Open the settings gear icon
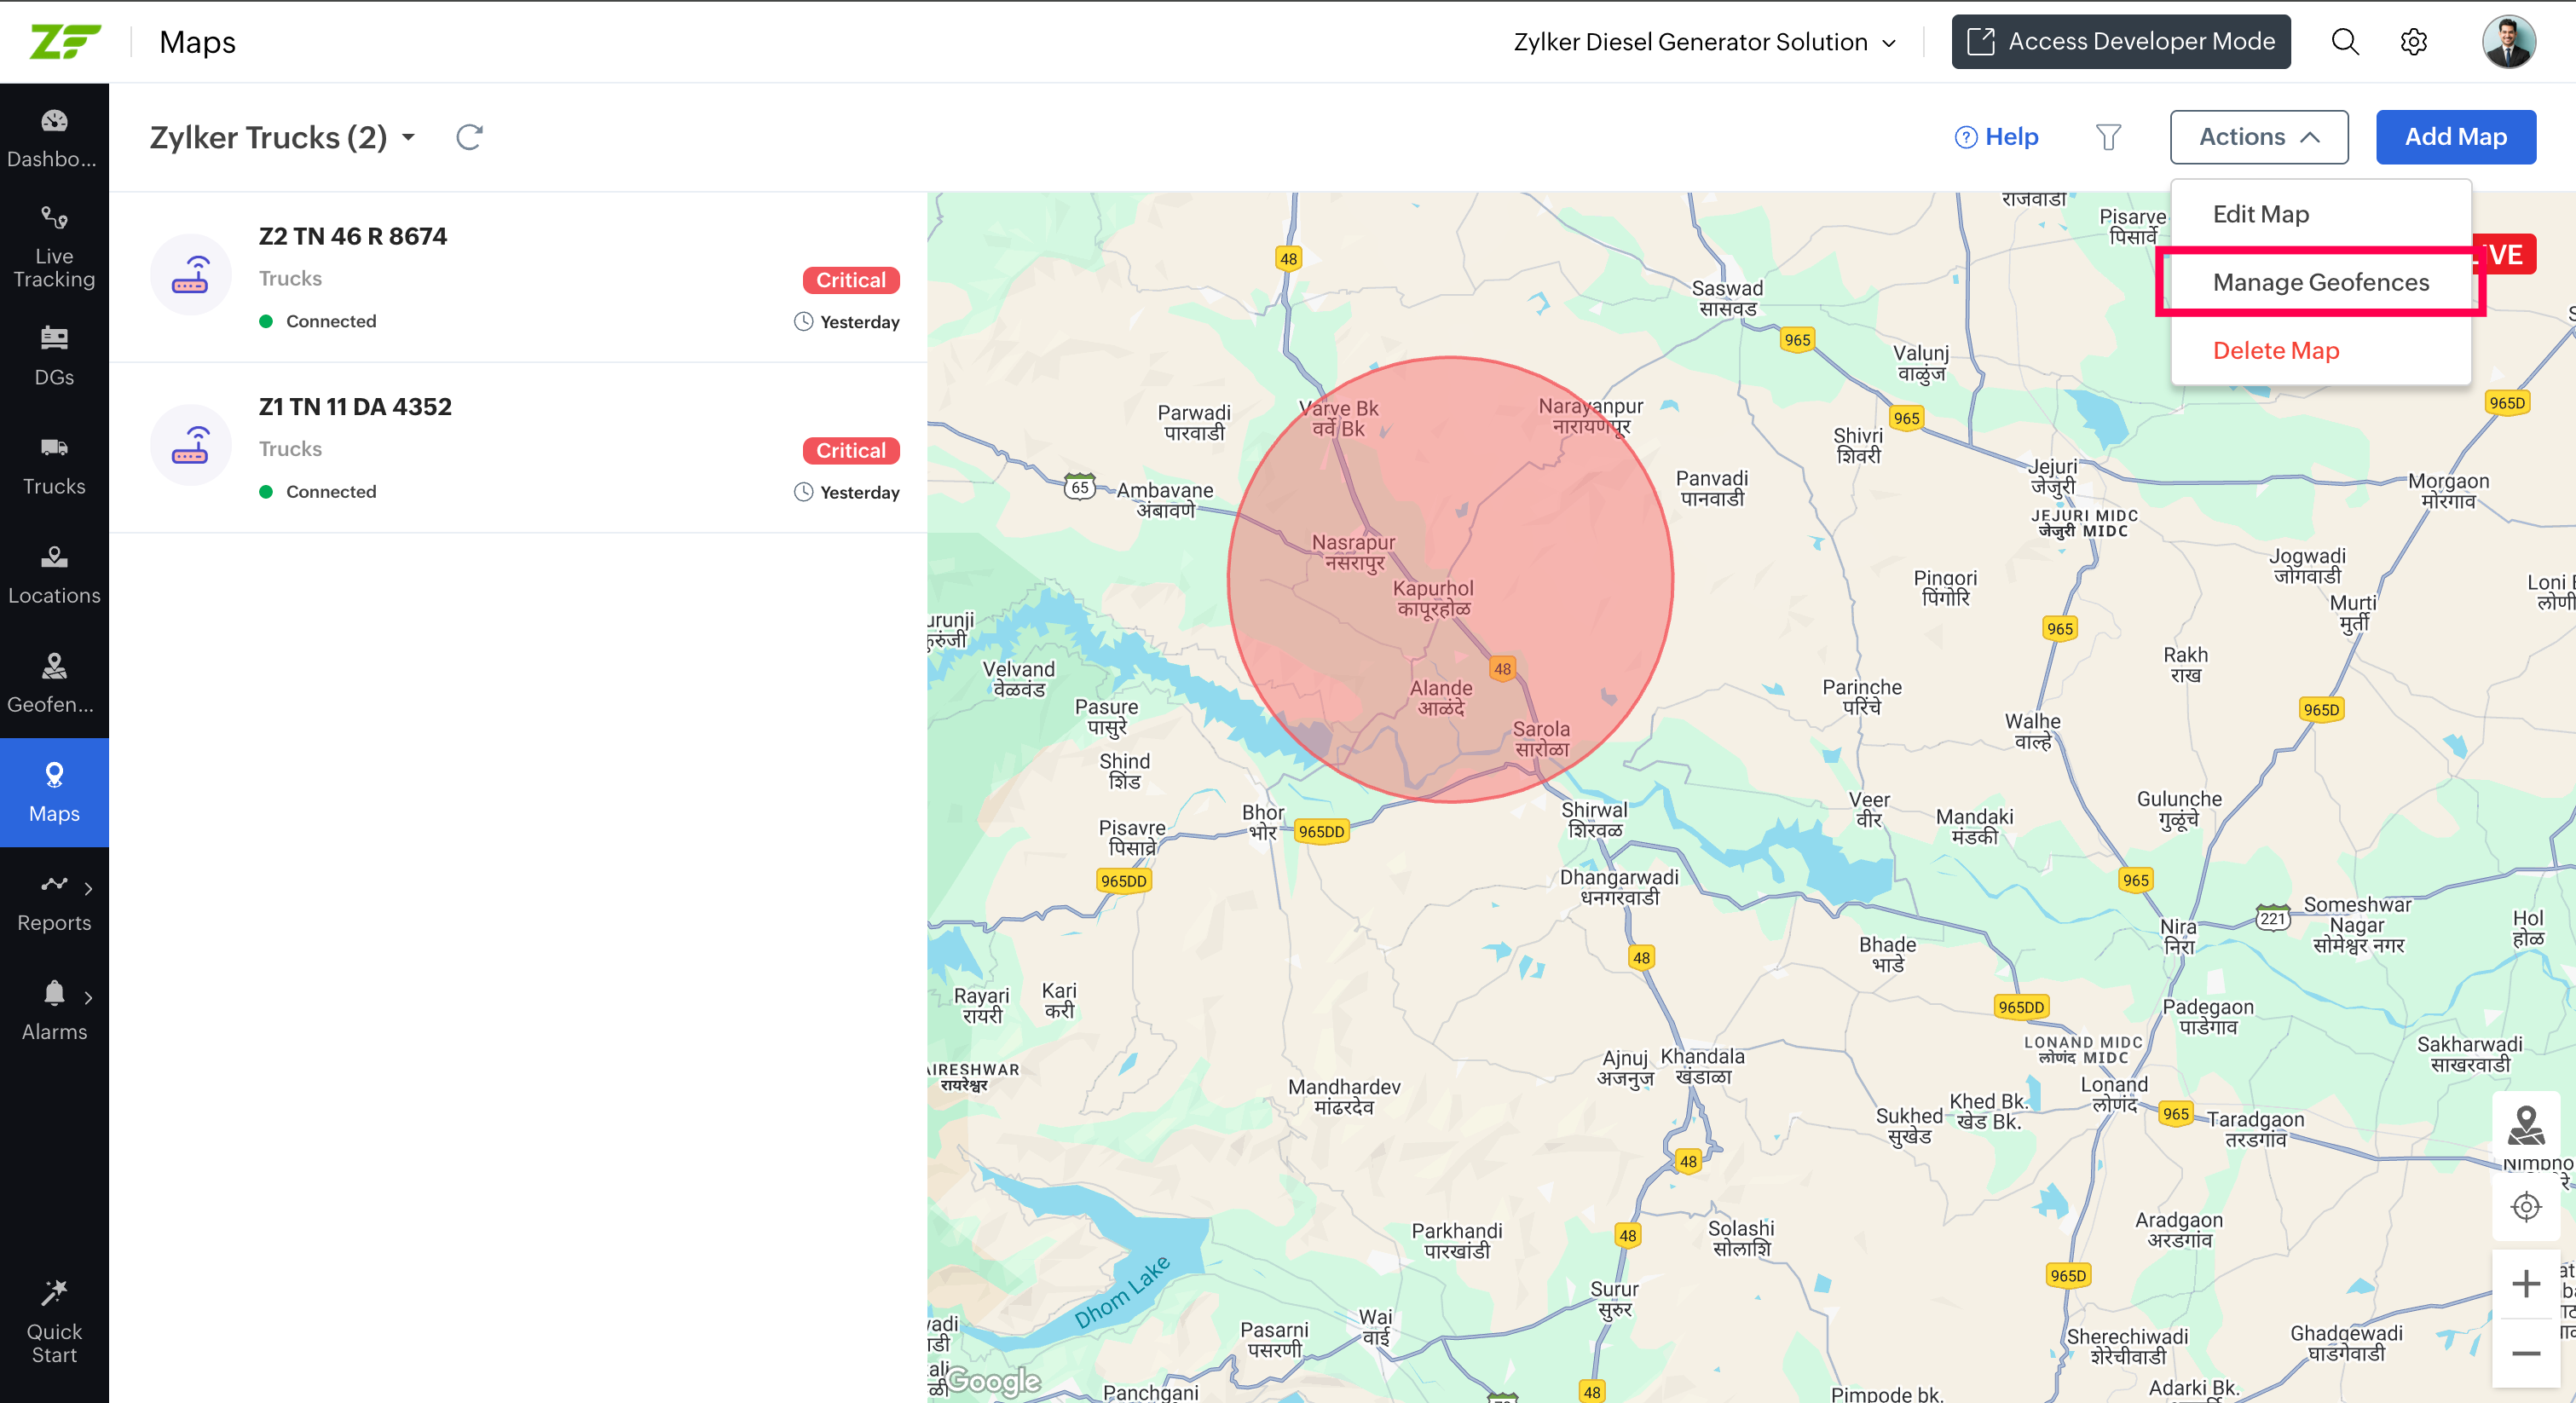This screenshot has width=2576, height=1403. click(2413, 42)
